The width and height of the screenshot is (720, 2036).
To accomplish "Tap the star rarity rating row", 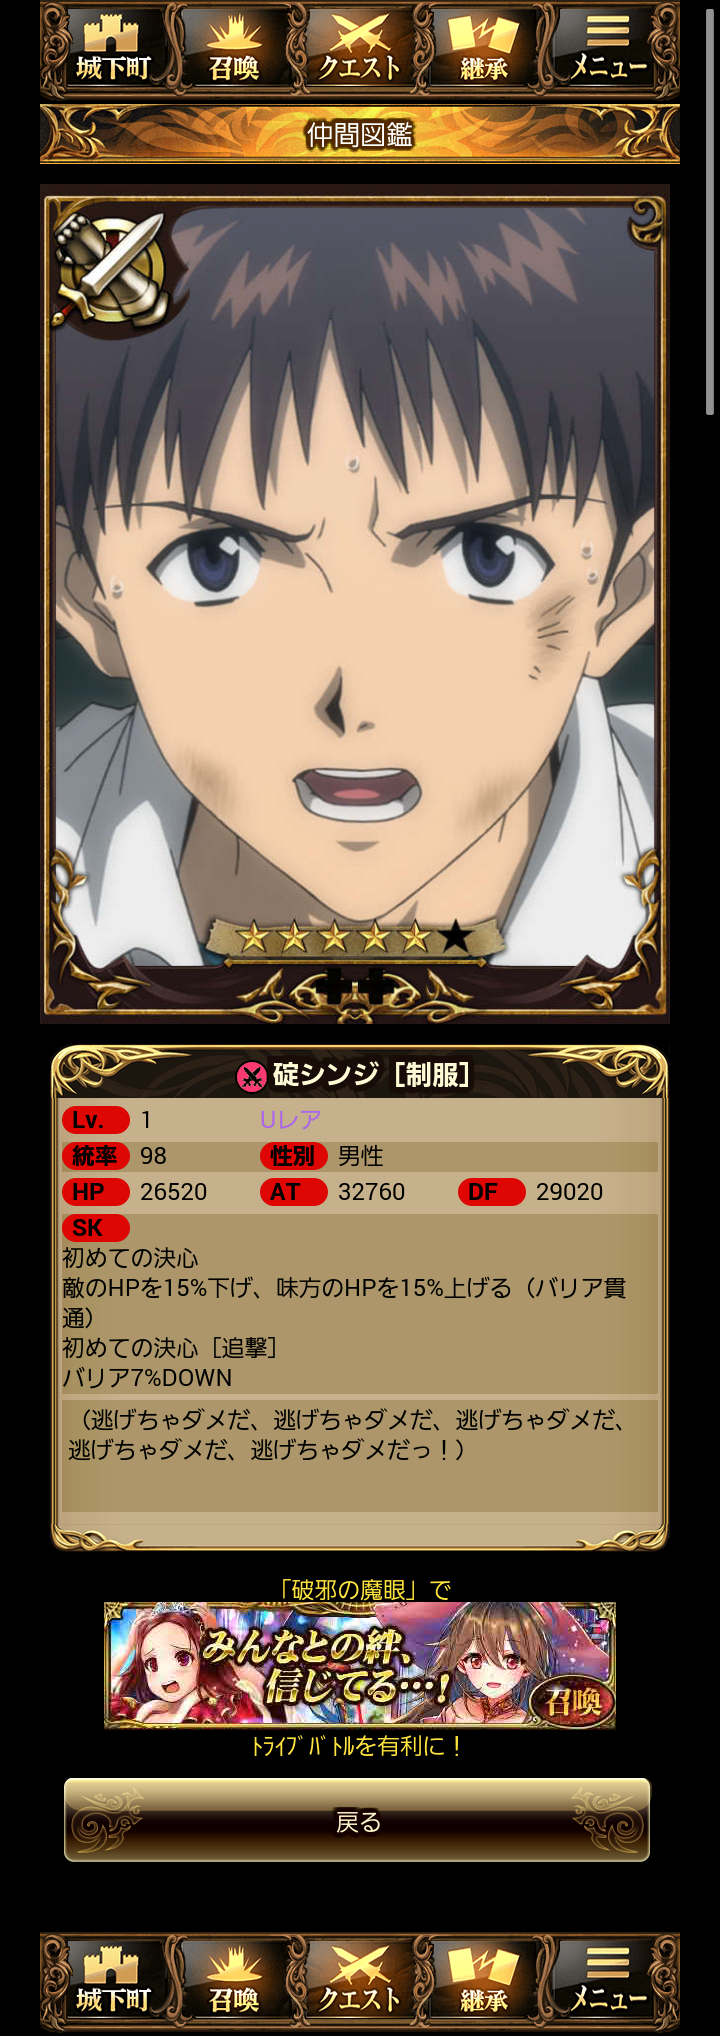I will (354, 937).
